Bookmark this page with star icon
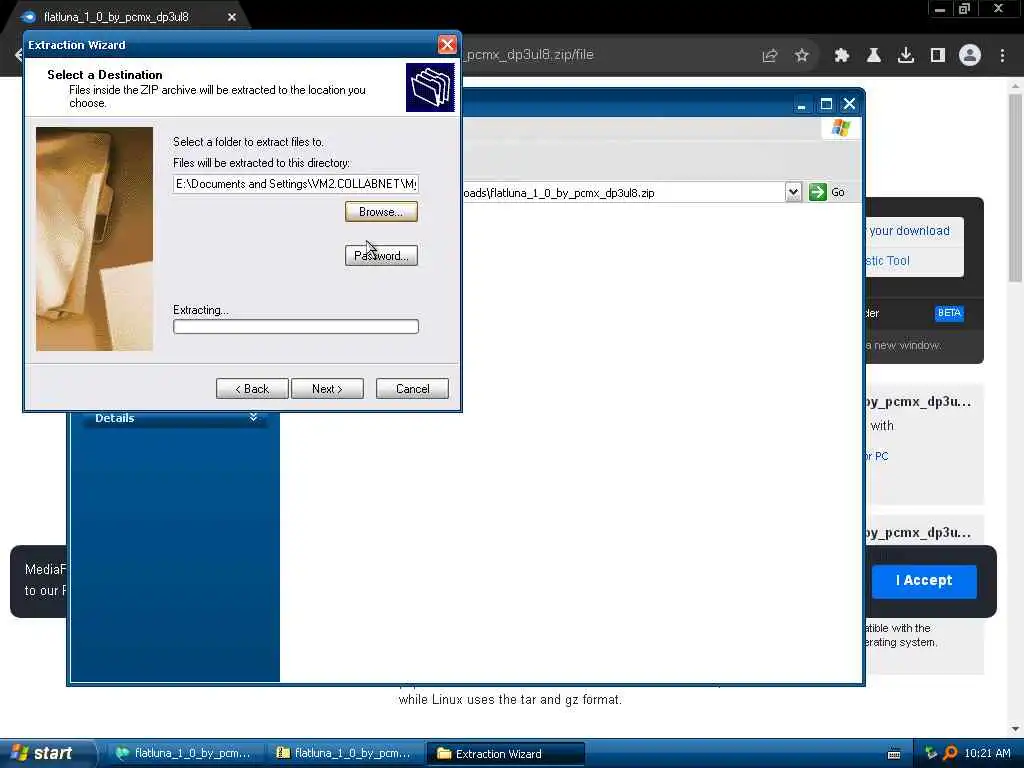 (802, 56)
